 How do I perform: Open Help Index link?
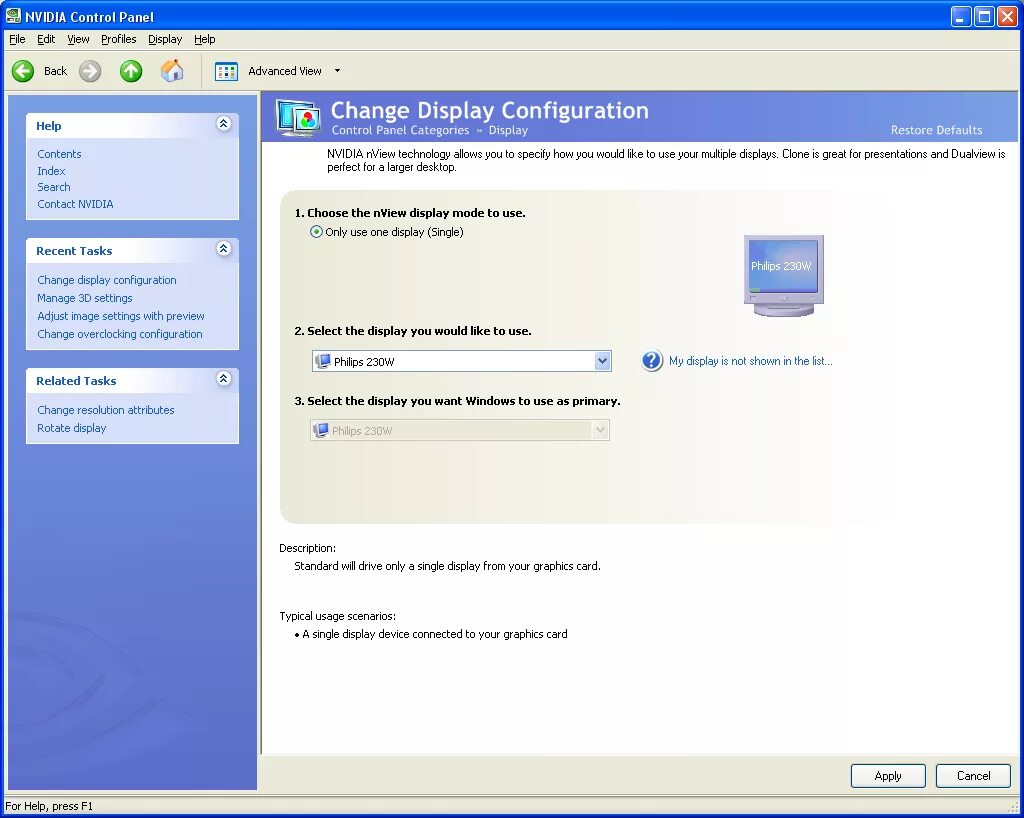(x=51, y=171)
